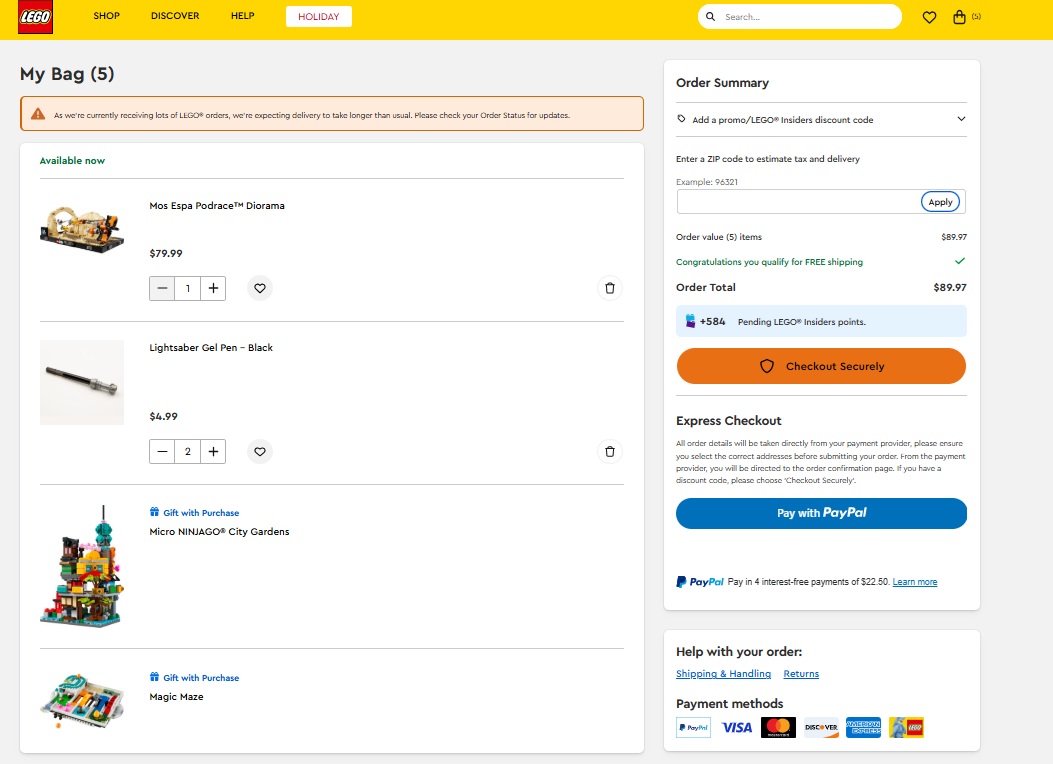Focus the ZIP code input field
Viewport: 1053px width, 764px height.
click(x=797, y=201)
